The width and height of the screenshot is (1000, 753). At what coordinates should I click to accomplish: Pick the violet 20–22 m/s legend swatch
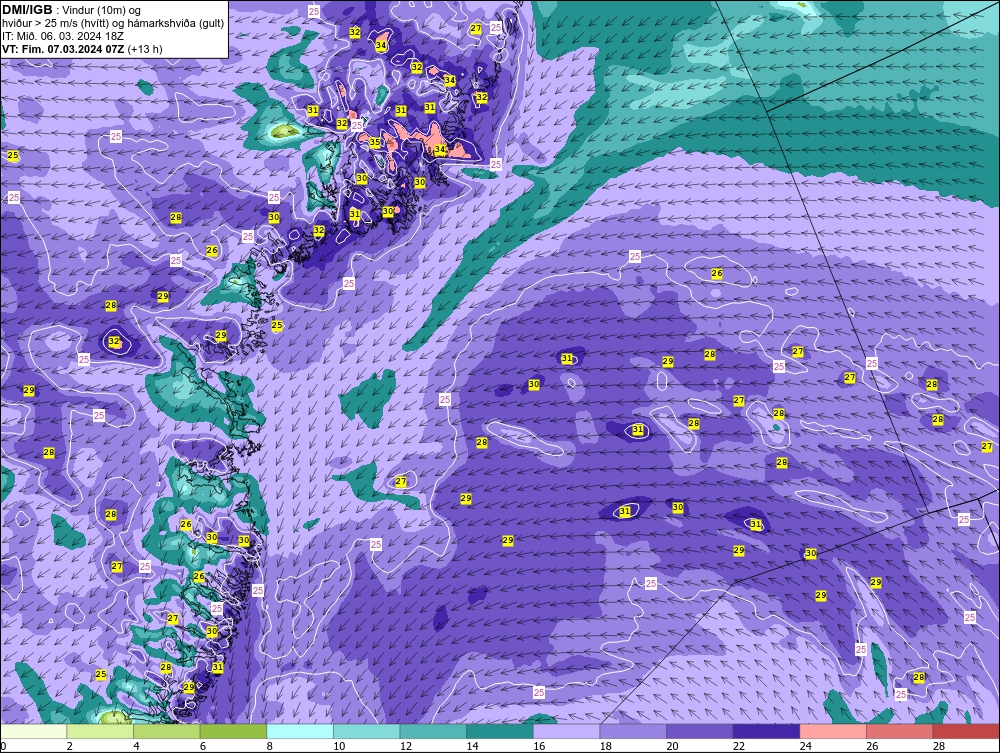(x=700, y=731)
